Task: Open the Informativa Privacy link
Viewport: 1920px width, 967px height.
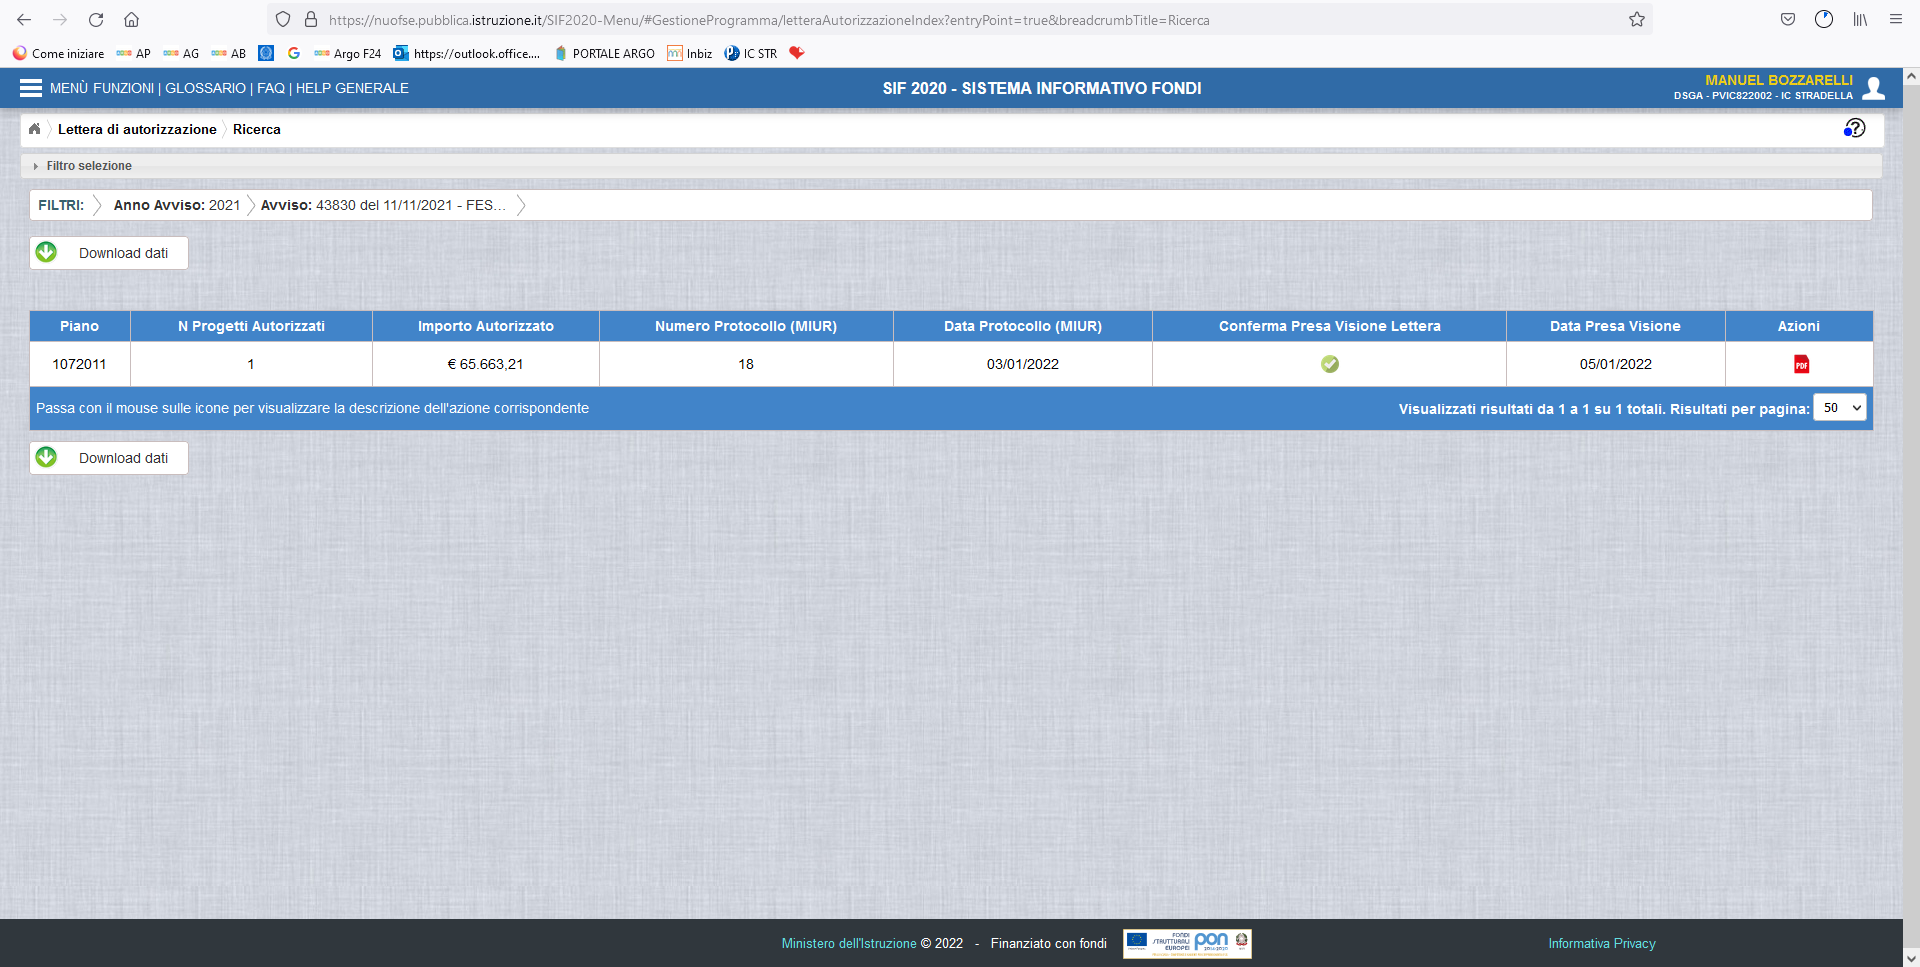Action: tap(1601, 943)
